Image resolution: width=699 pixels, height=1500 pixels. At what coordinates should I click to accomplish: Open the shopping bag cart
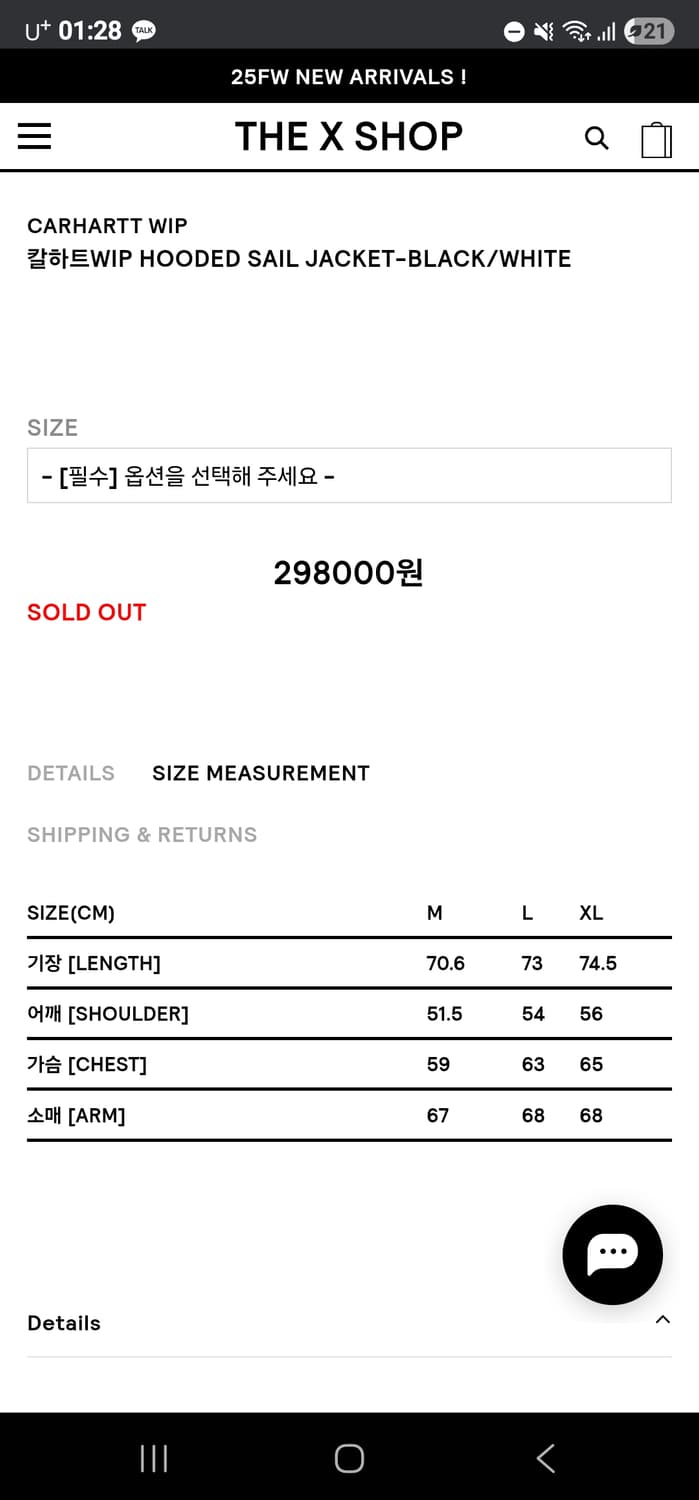coord(656,139)
